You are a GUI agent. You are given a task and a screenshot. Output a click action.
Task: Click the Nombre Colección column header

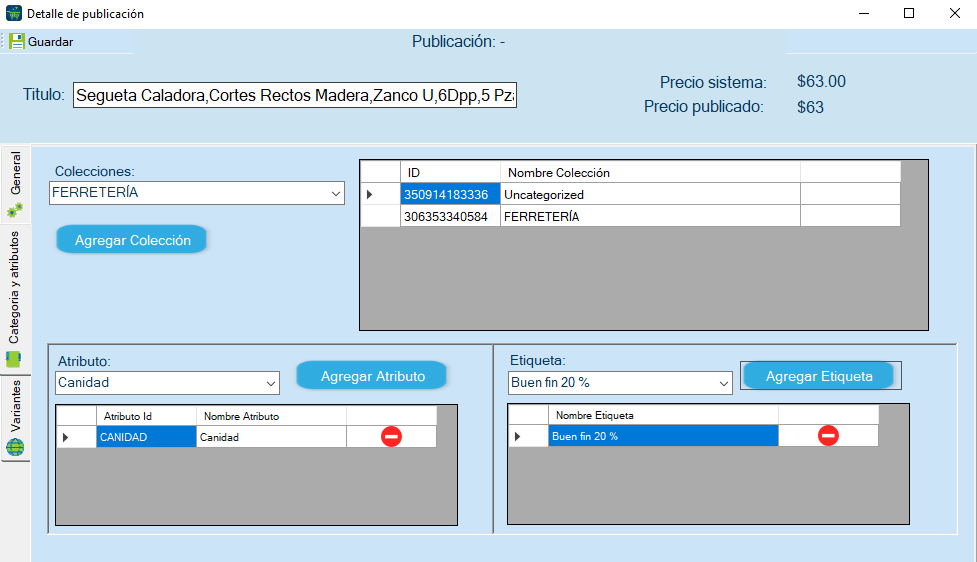pyautogui.click(x=650, y=173)
